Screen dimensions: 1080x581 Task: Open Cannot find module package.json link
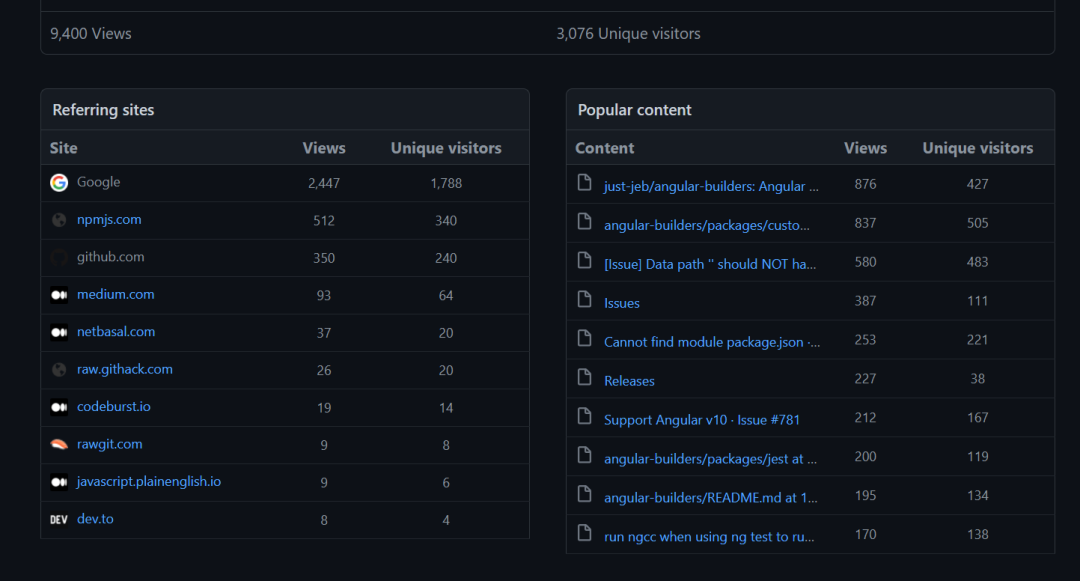[x=712, y=342]
